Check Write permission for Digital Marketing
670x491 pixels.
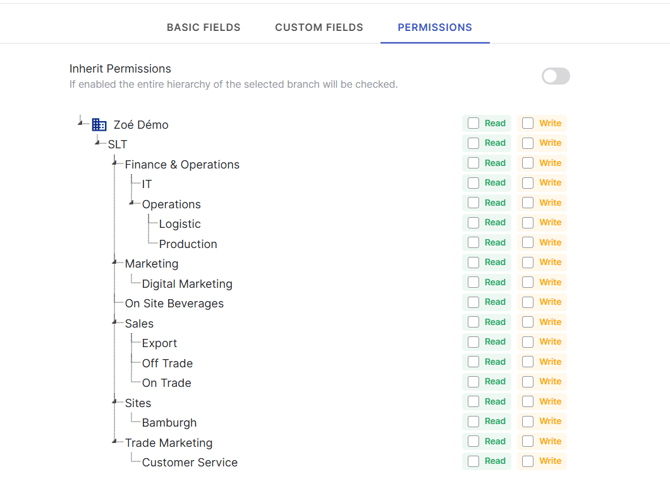528,283
